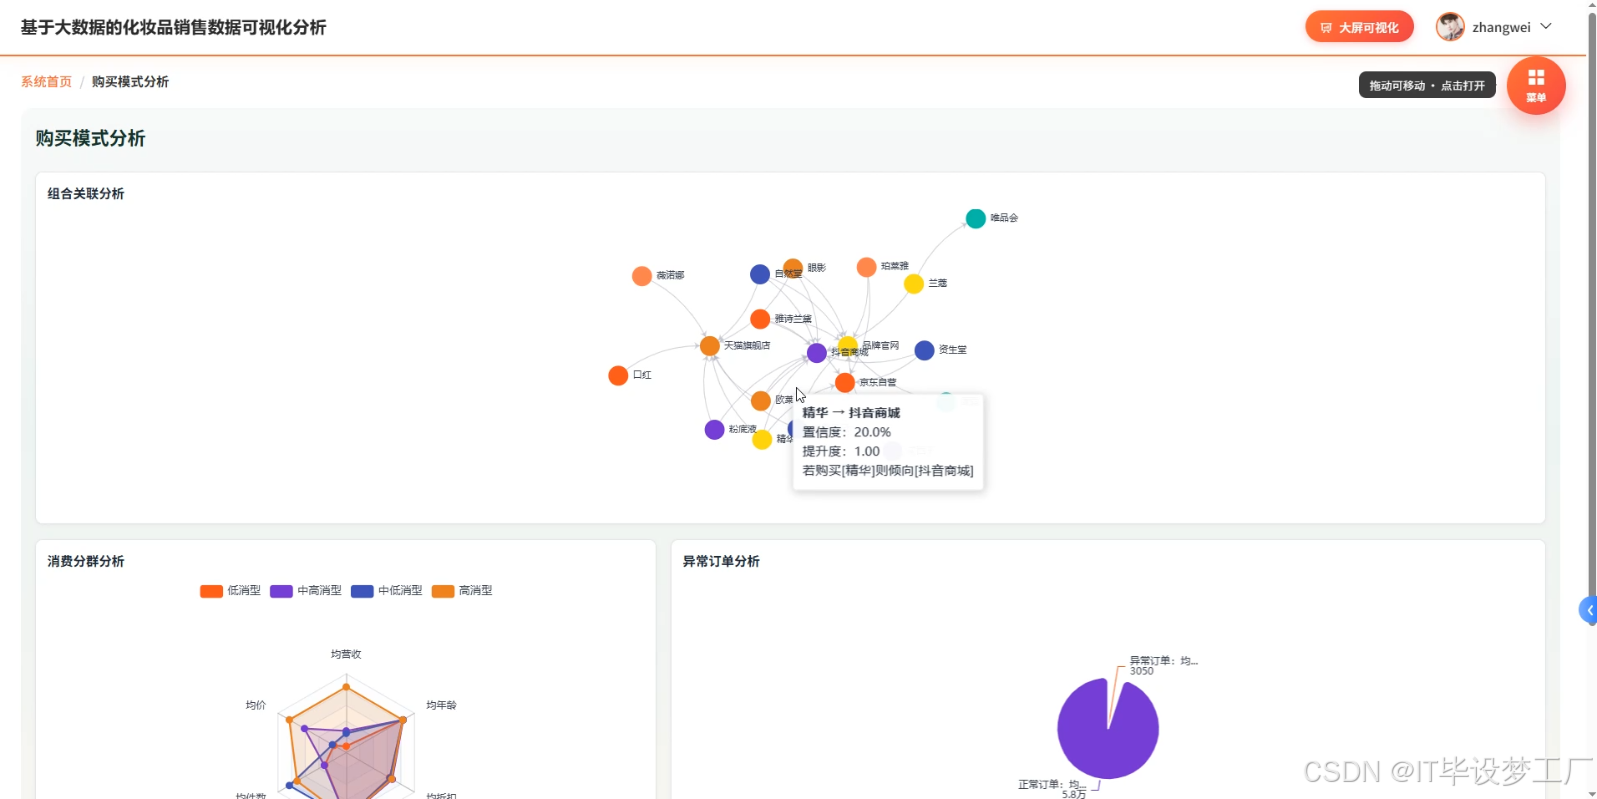Click the 均年龄 radar axis label
This screenshot has width=1597, height=799.
[441, 705]
